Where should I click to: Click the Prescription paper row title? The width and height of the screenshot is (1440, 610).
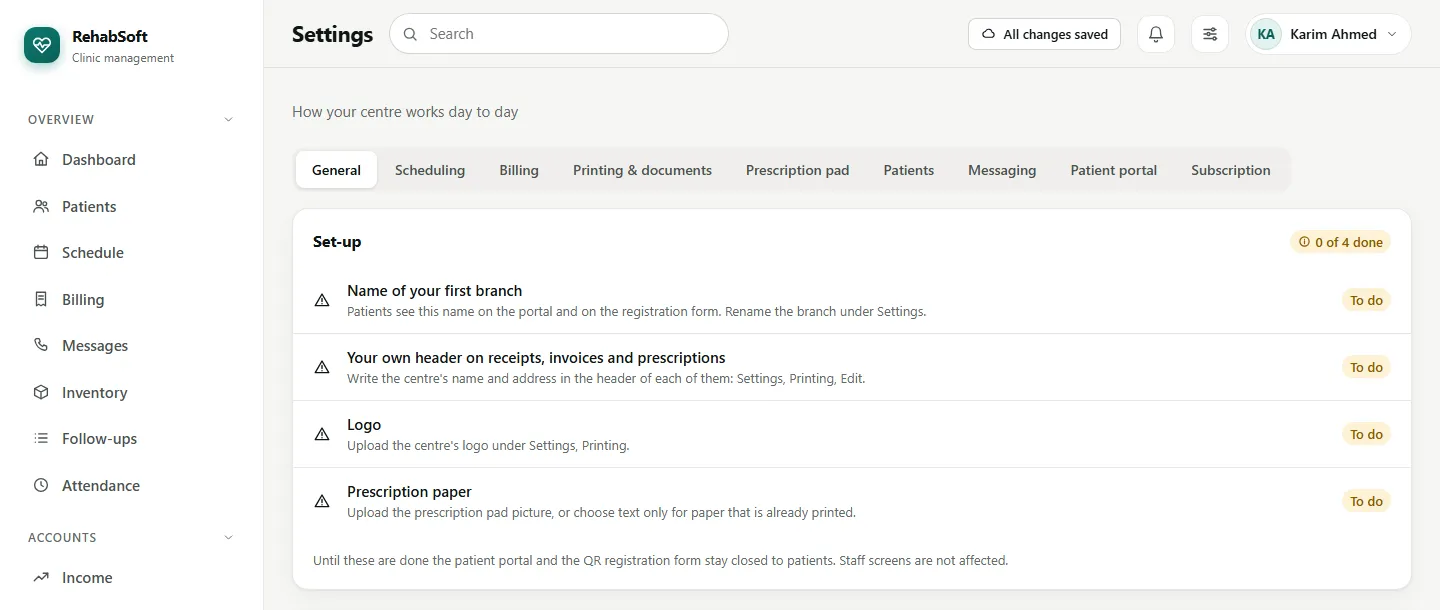click(x=409, y=492)
